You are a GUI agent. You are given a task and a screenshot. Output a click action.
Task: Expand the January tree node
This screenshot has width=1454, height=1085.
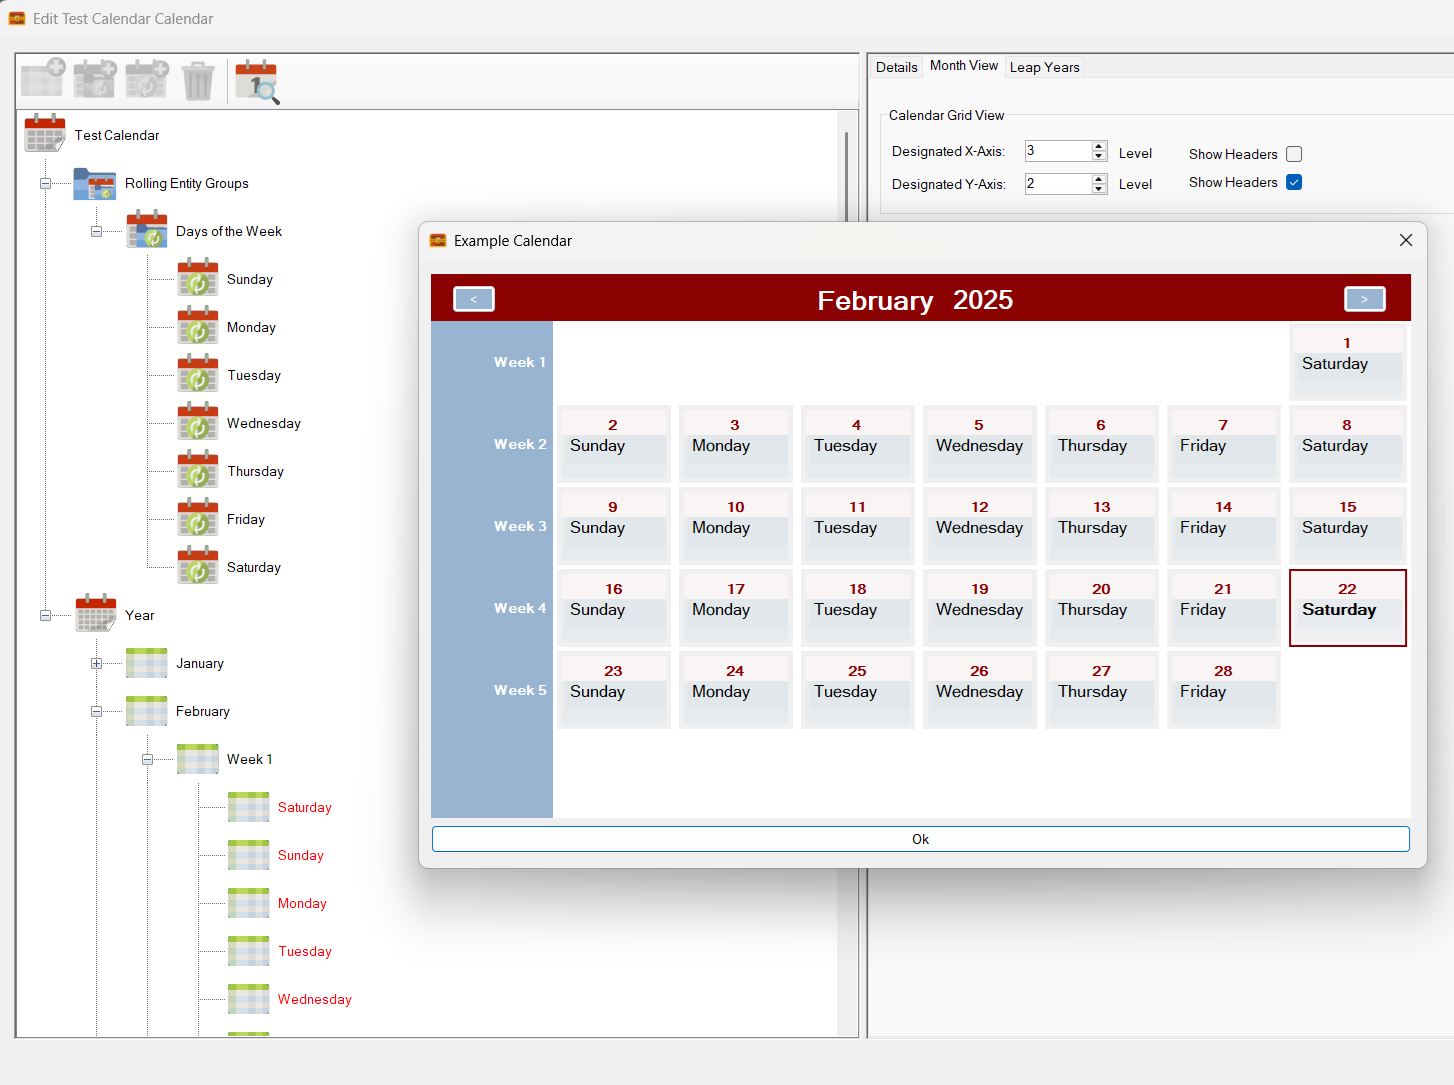[96, 663]
